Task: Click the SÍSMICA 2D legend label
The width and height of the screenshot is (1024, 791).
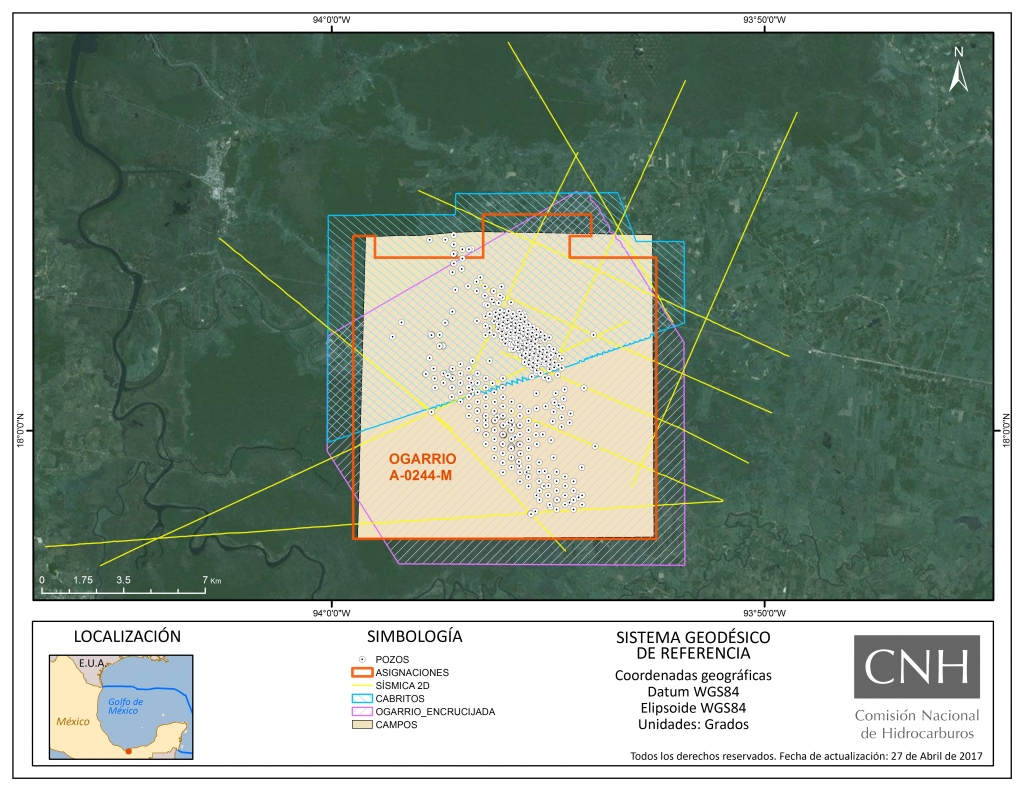Action: click(403, 685)
